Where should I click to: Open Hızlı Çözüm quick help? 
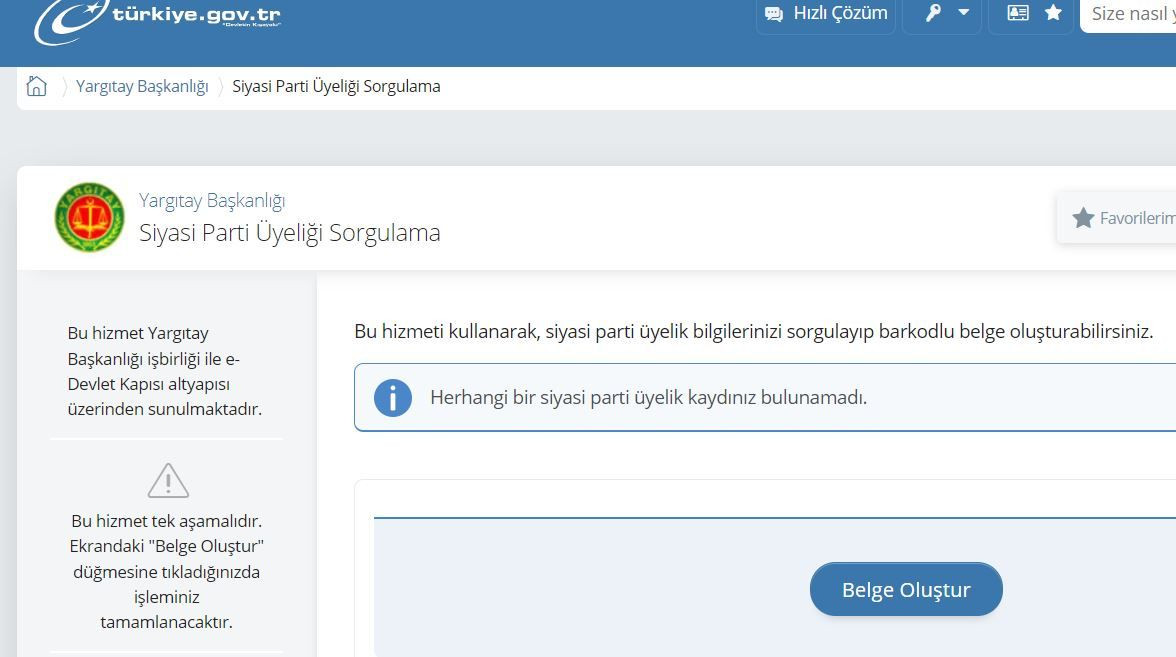coord(826,14)
